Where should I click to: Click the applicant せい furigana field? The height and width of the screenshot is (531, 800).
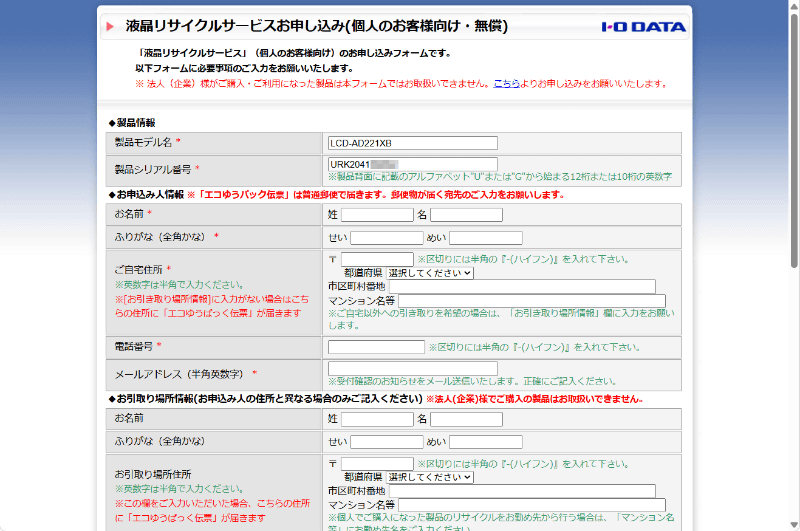387,238
